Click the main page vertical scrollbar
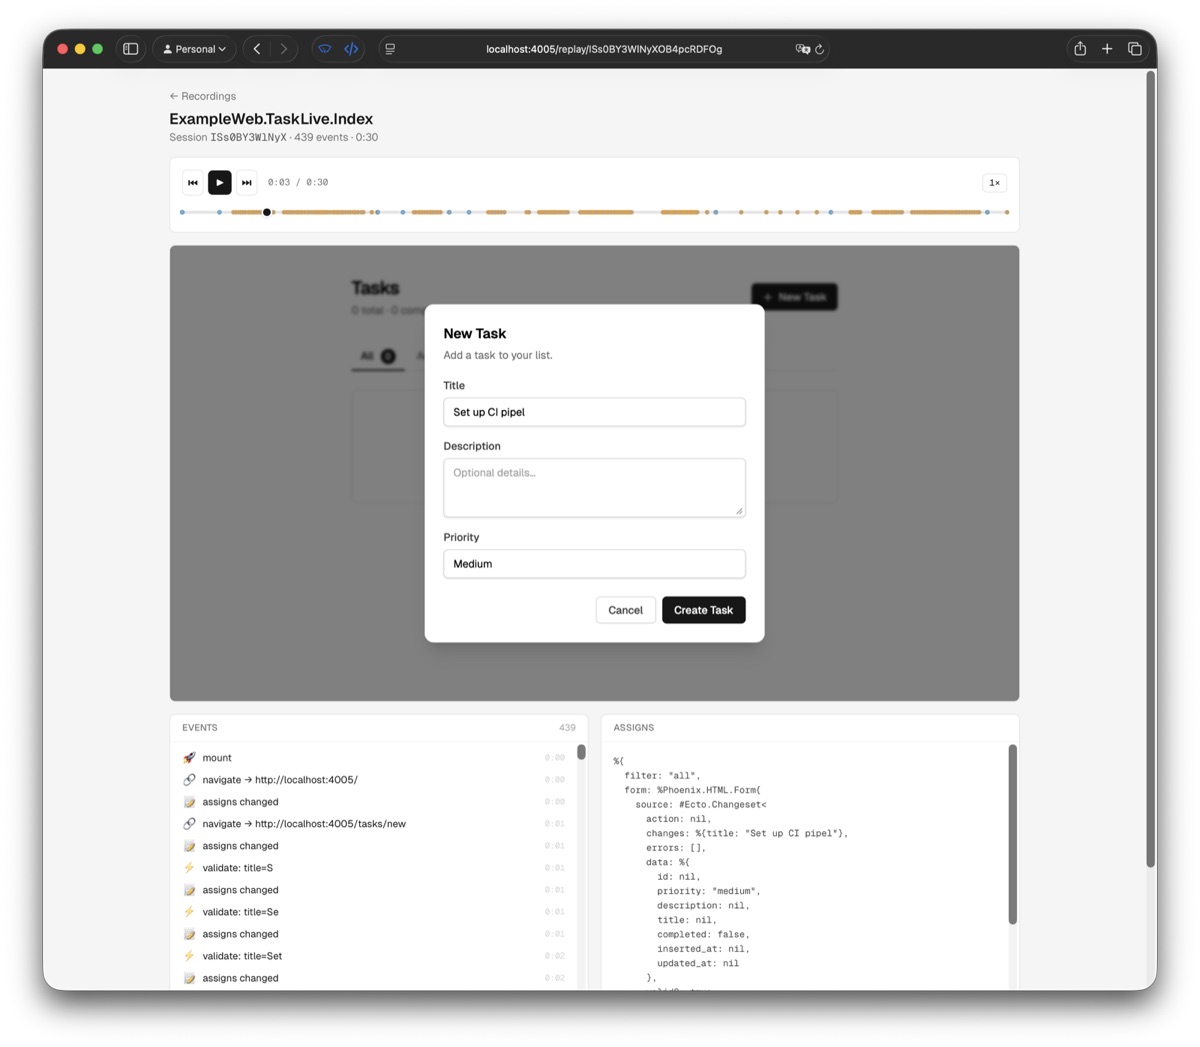The height and width of the screenshot is (1047, 1200). click(x=1151, y=468)
